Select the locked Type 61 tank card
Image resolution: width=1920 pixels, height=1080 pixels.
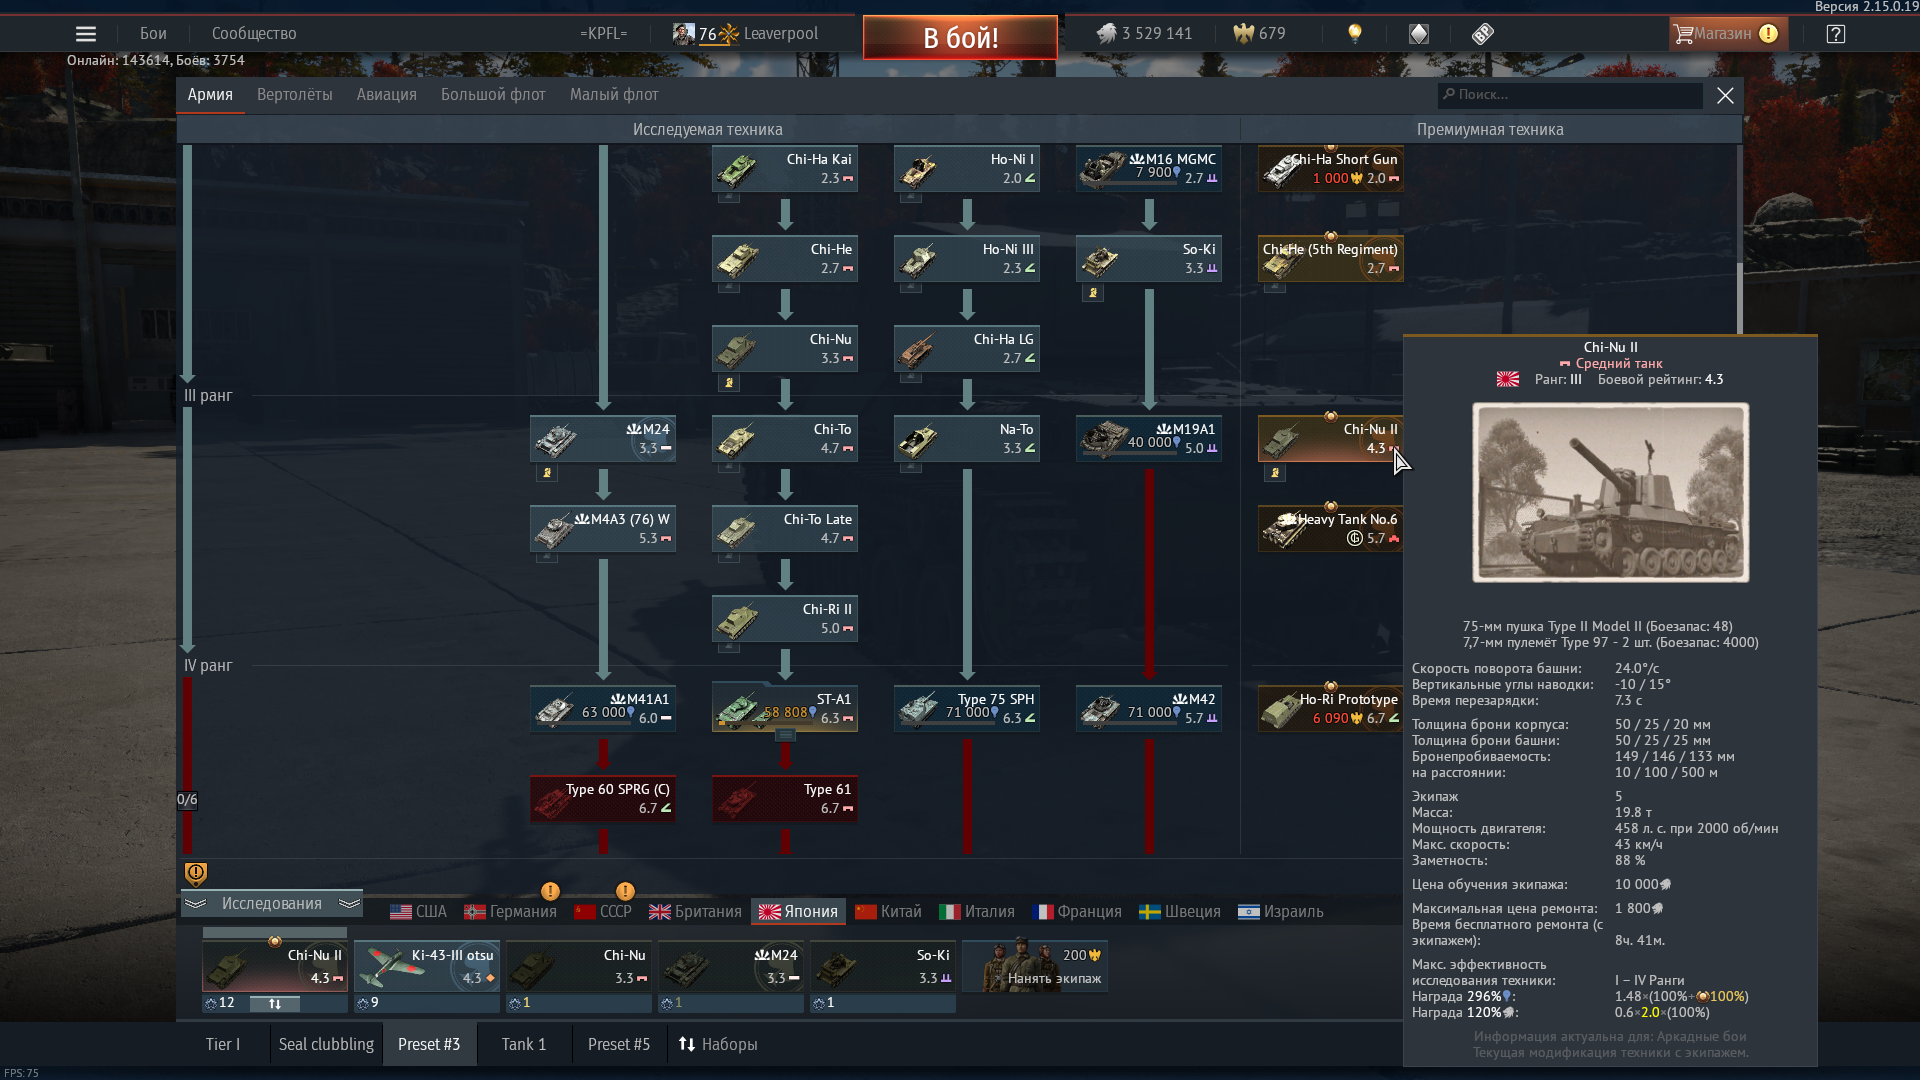pyautogui.click(x=785, y=799)
